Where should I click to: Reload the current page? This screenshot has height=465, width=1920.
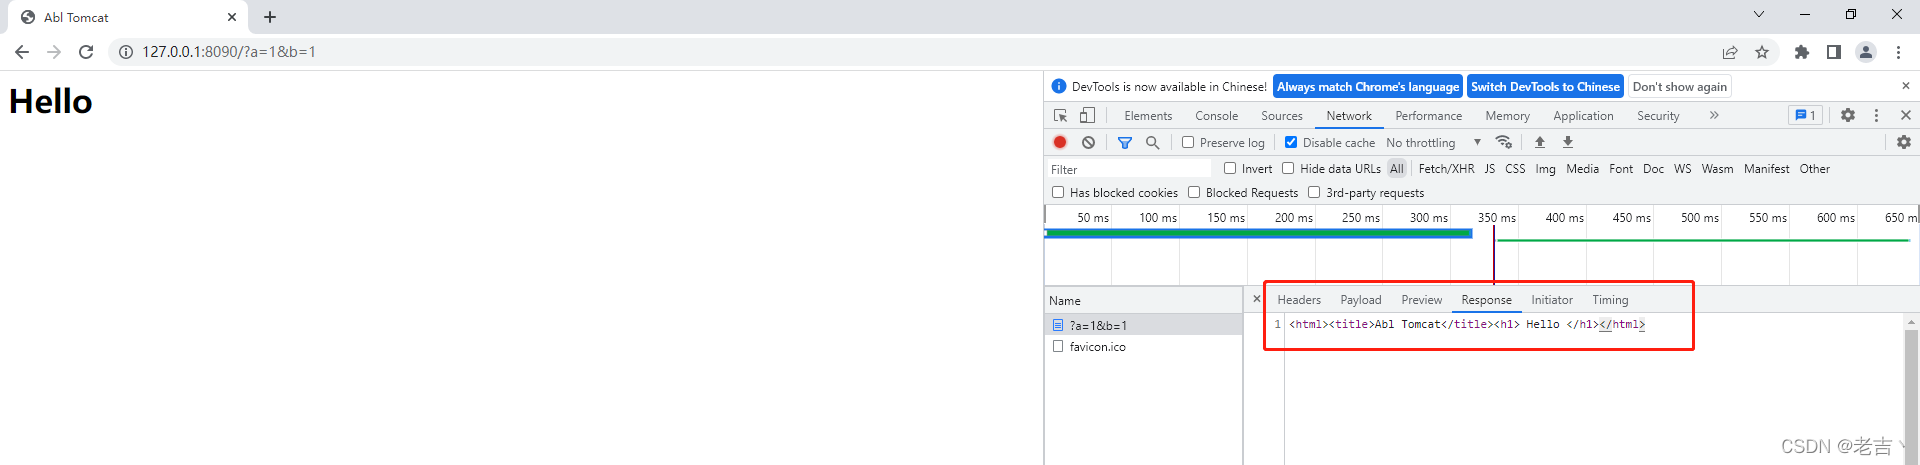tap(86, 52)
